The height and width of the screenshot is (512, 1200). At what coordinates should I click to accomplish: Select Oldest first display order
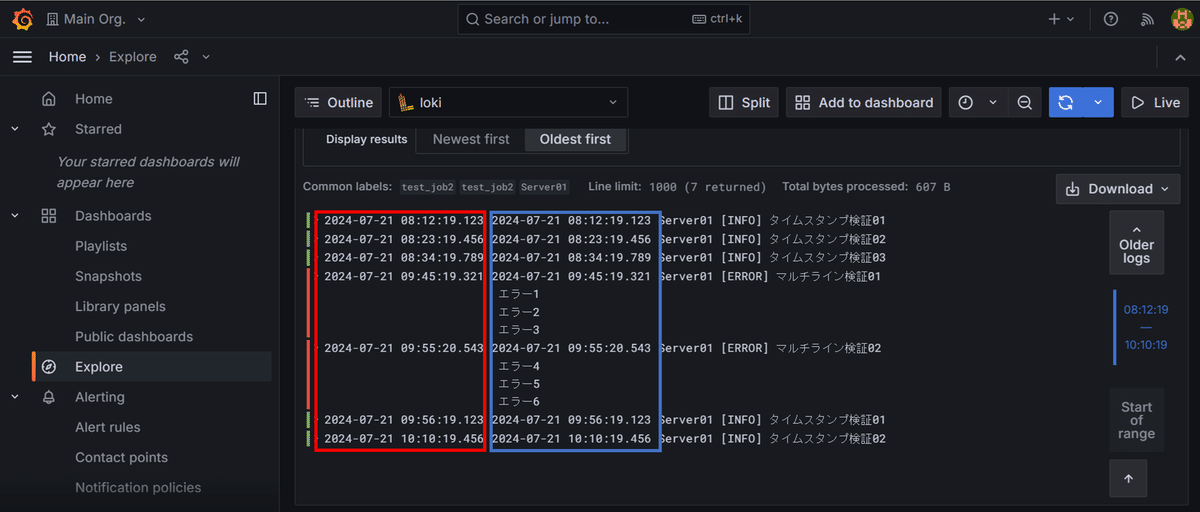[x=575, y=139]
